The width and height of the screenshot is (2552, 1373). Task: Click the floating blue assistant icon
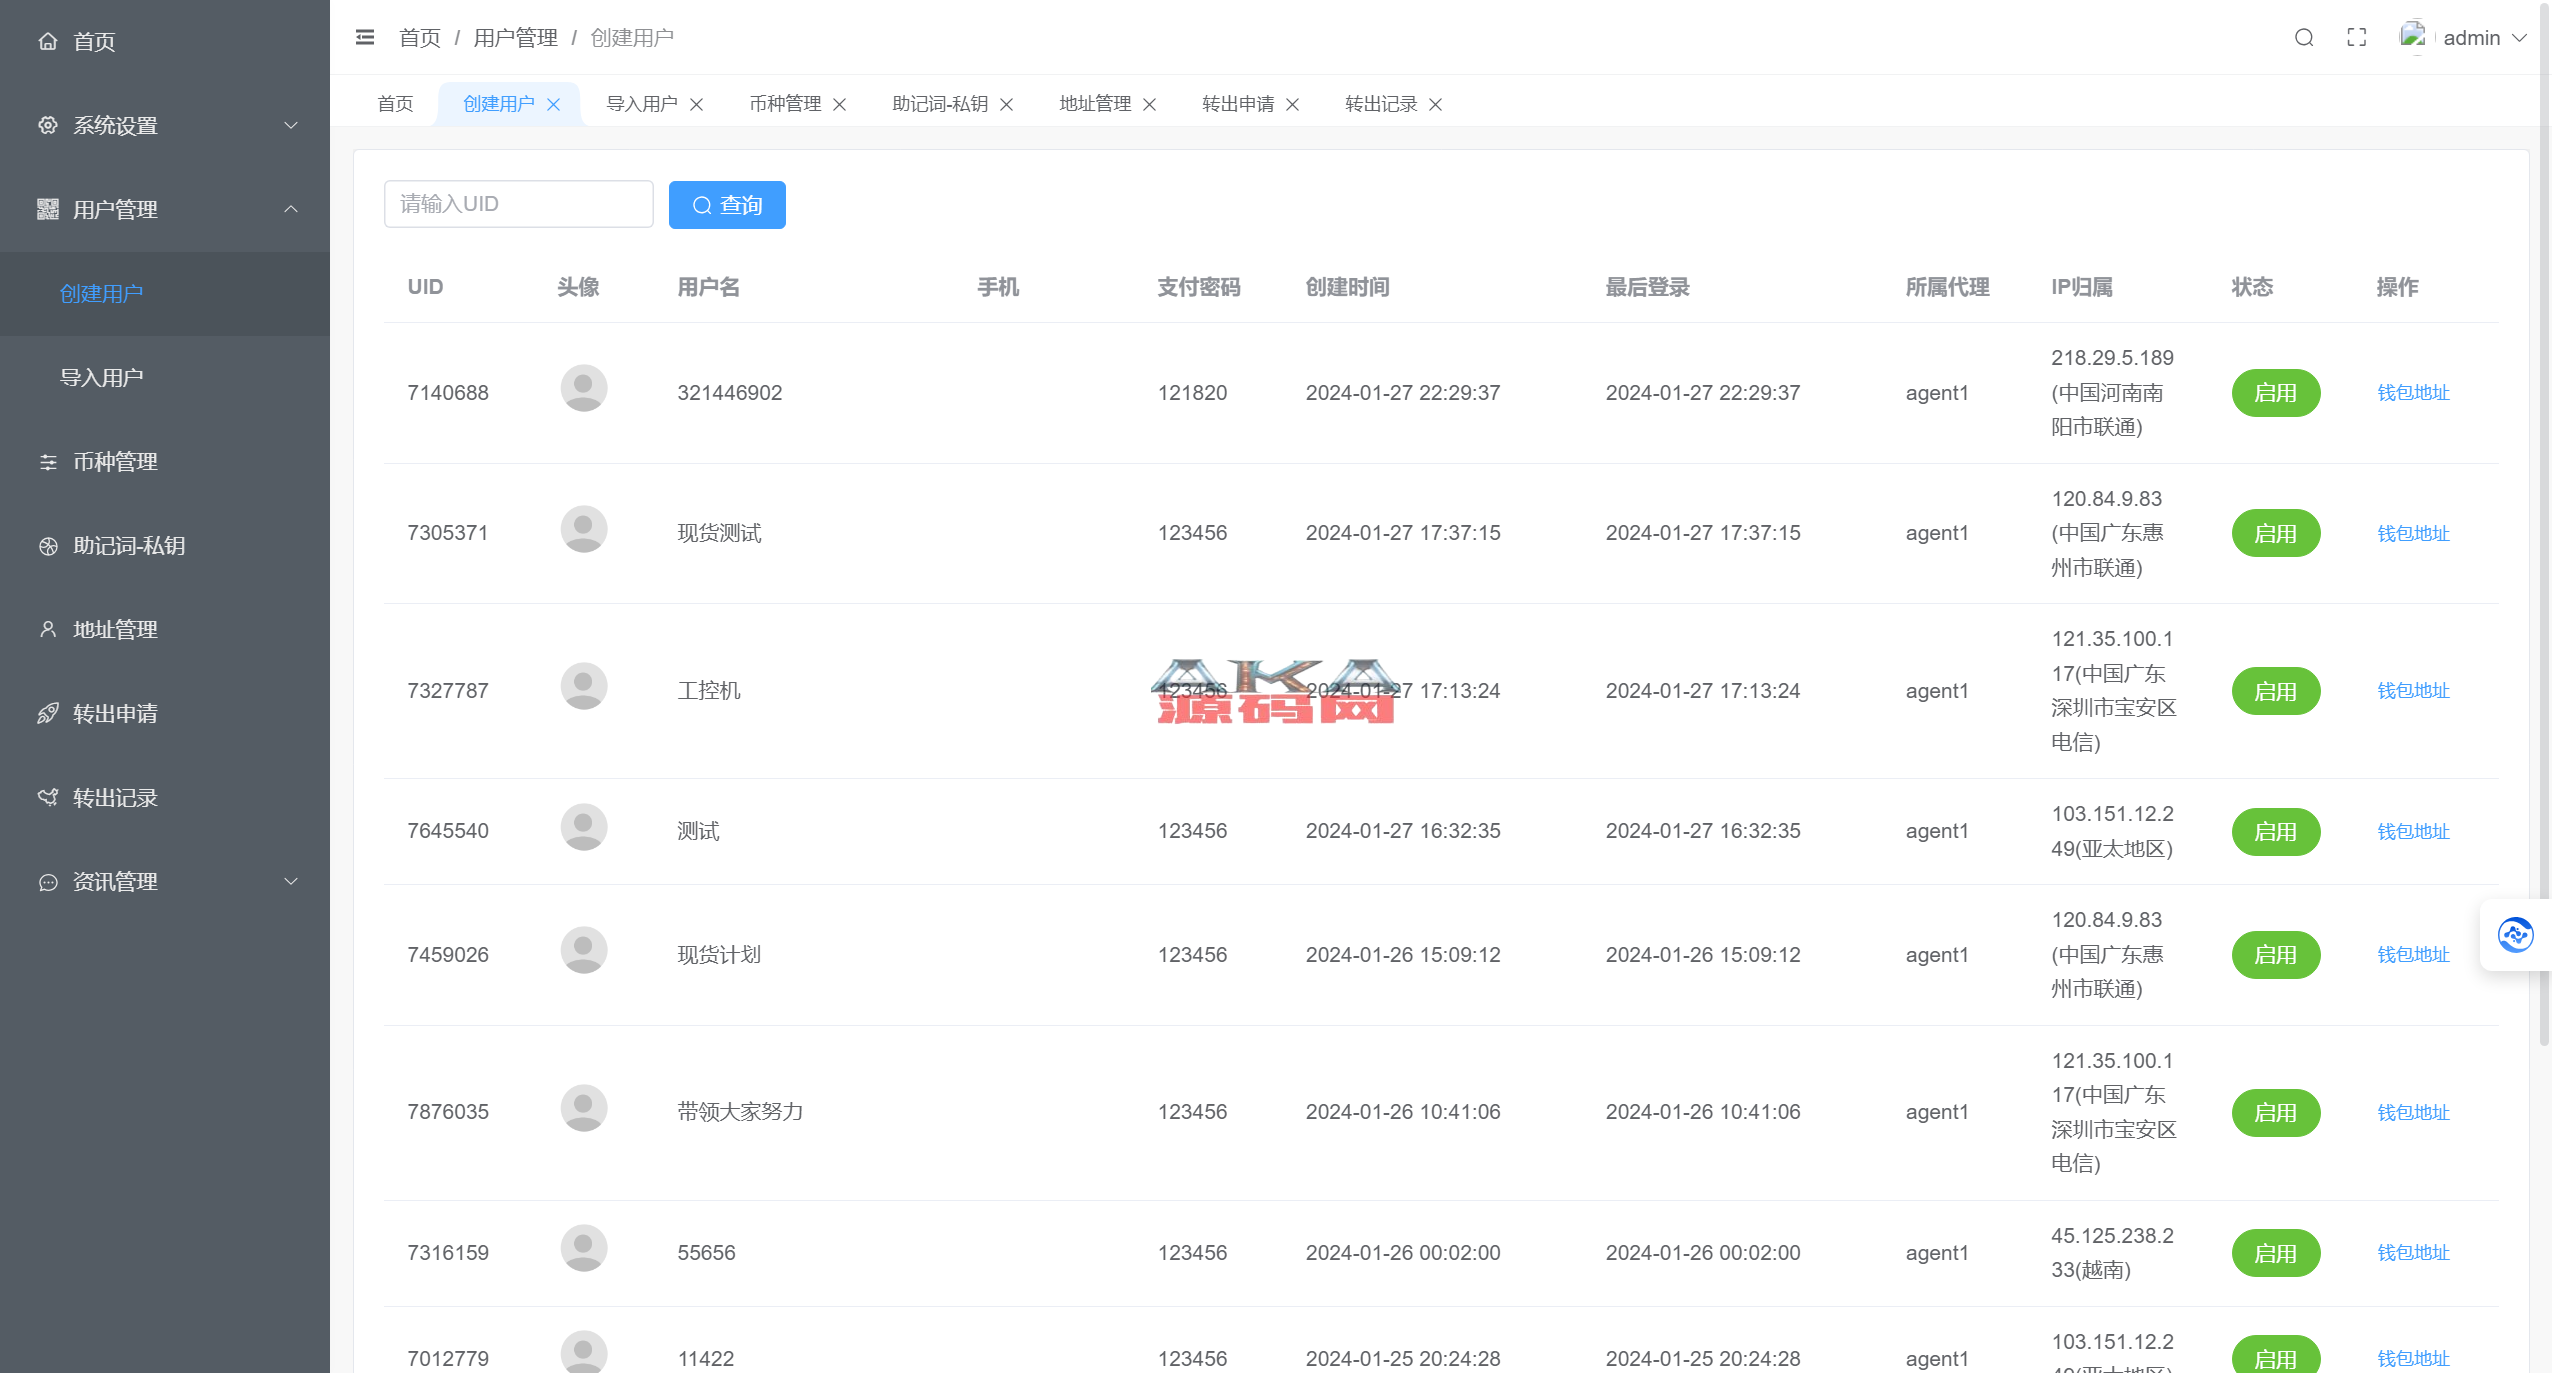coord(2515,935)
